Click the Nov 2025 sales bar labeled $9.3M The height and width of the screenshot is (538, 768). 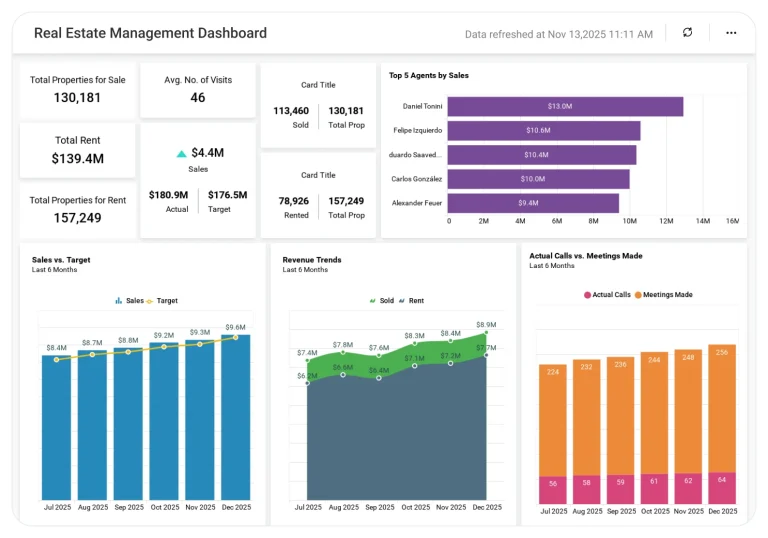199,420
